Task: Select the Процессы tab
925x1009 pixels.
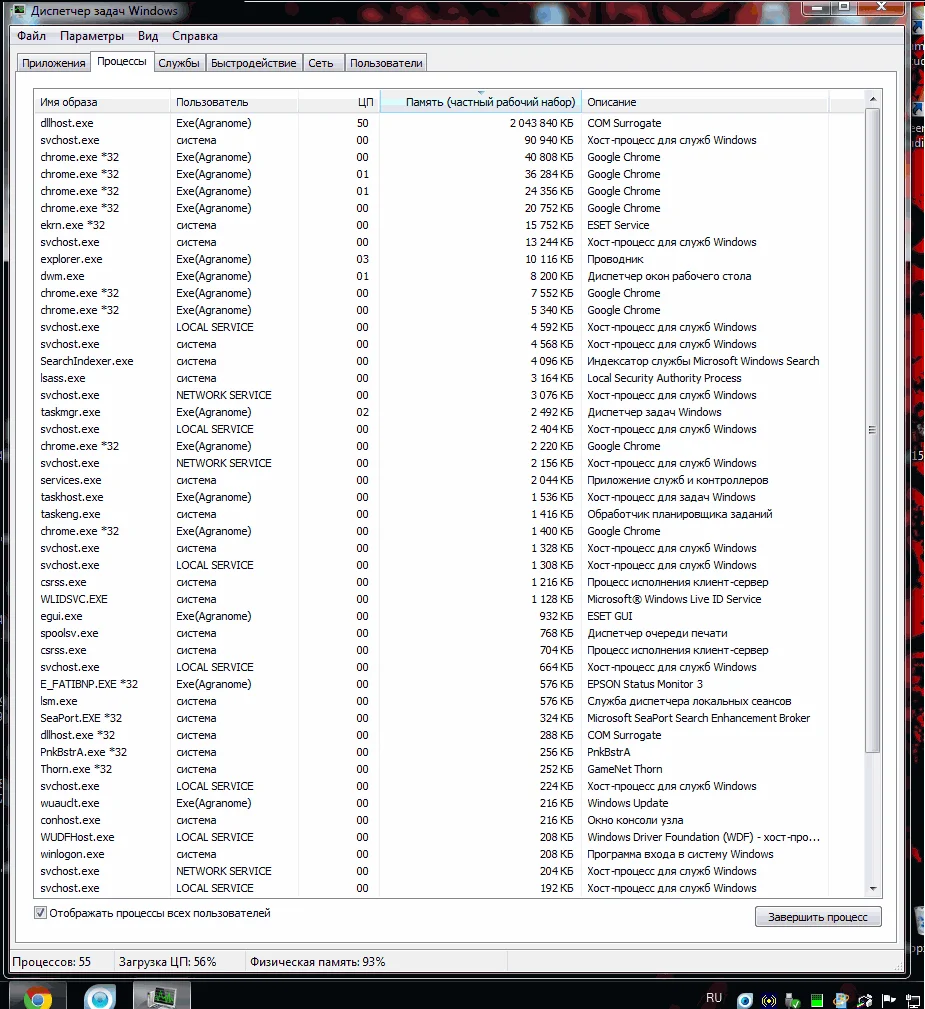Action: 122,61
